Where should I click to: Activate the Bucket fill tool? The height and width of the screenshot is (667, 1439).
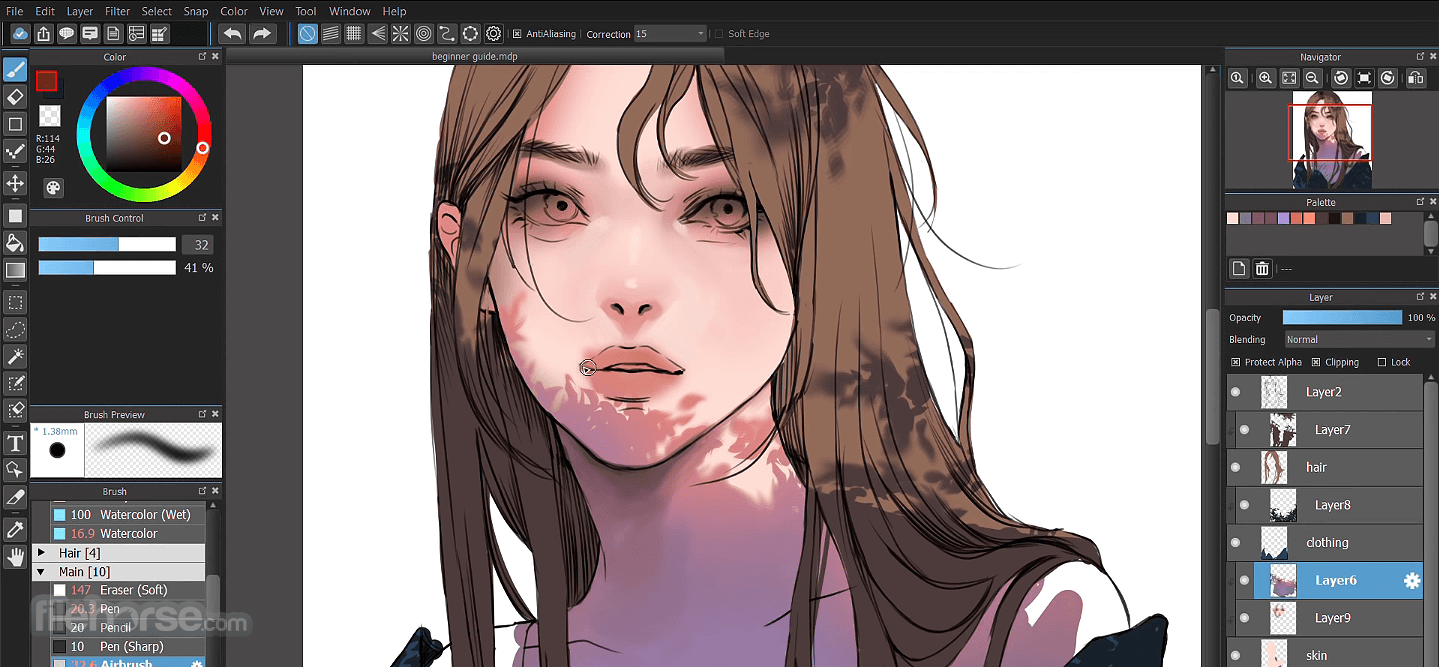pos(15,243)
